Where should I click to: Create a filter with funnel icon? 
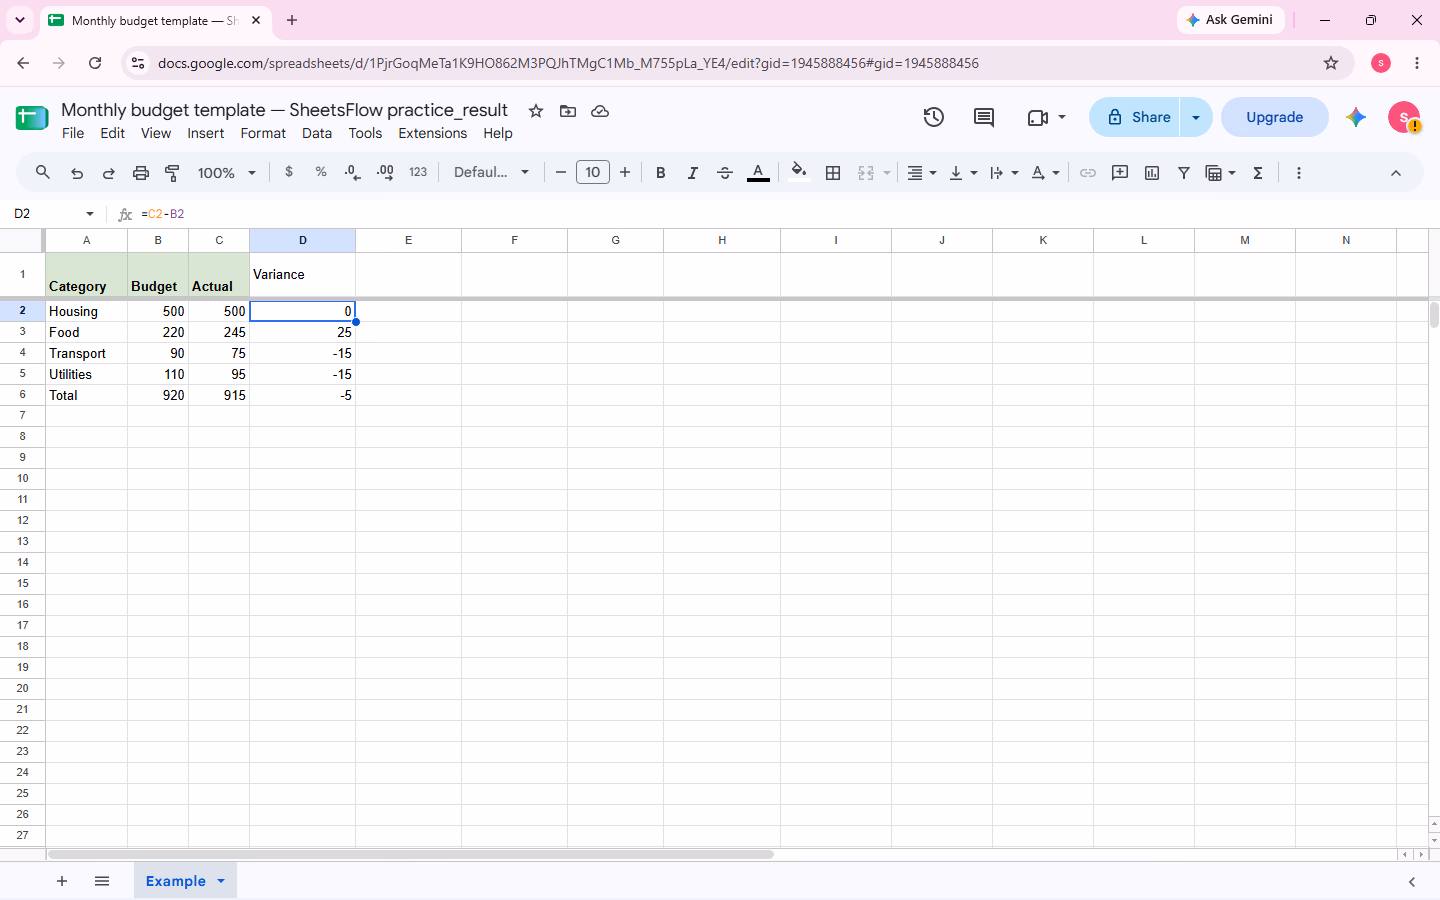click(1184, 173)
